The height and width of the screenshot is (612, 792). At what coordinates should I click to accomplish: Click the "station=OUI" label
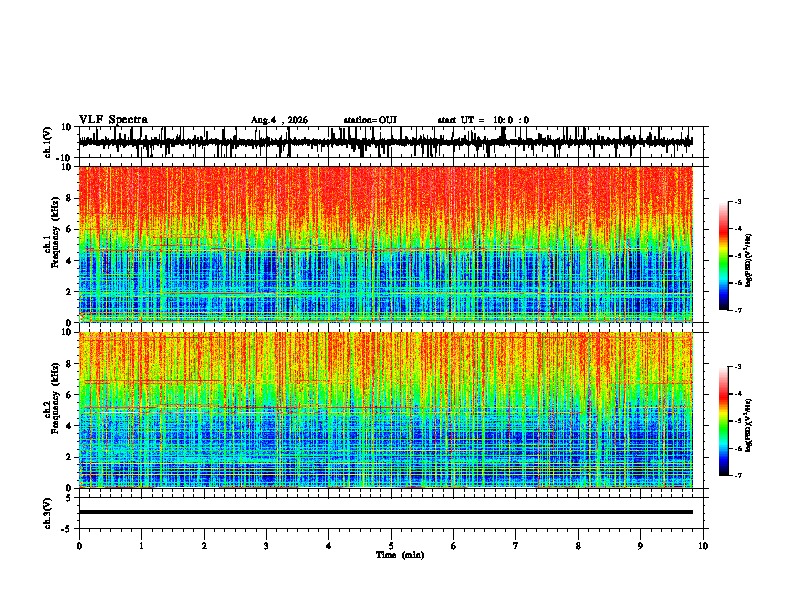370,120
